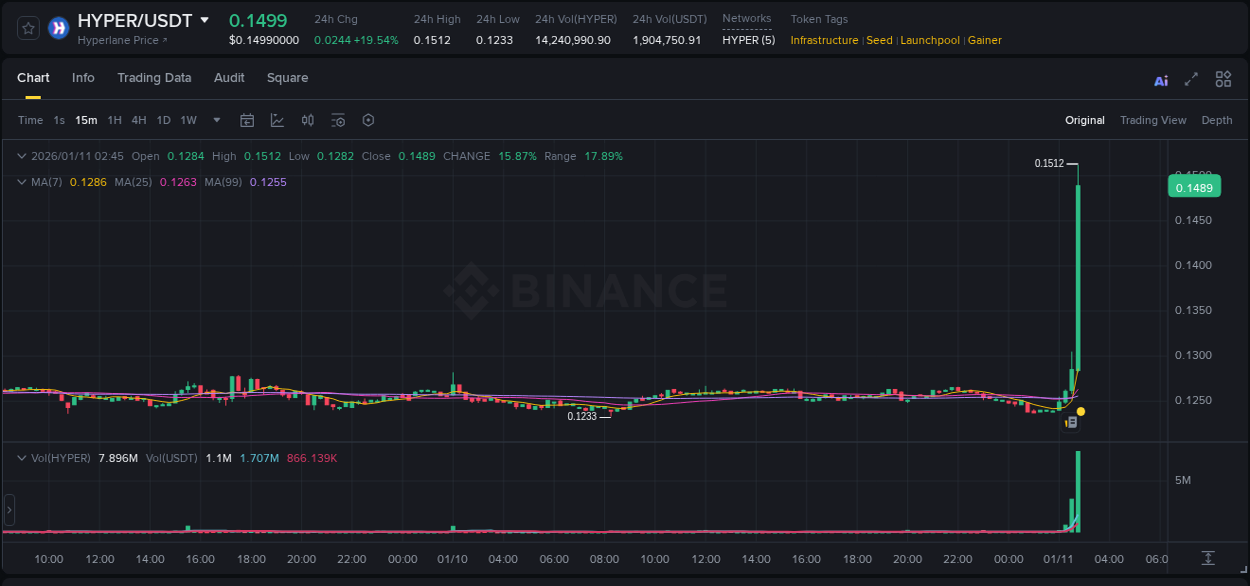
Task: Select the 4H time interval
Action: pos(139,120)
